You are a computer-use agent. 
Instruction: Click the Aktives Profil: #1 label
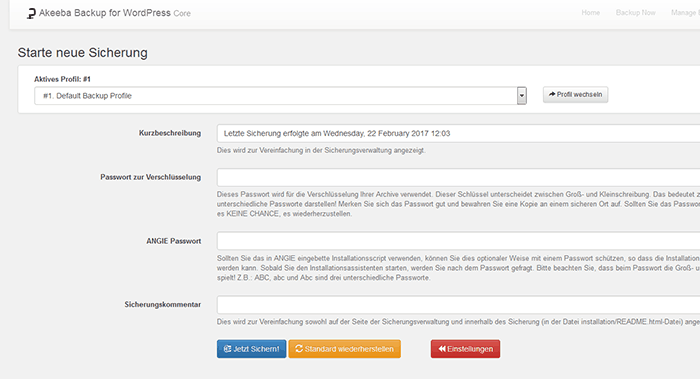(x=62, y=79)
